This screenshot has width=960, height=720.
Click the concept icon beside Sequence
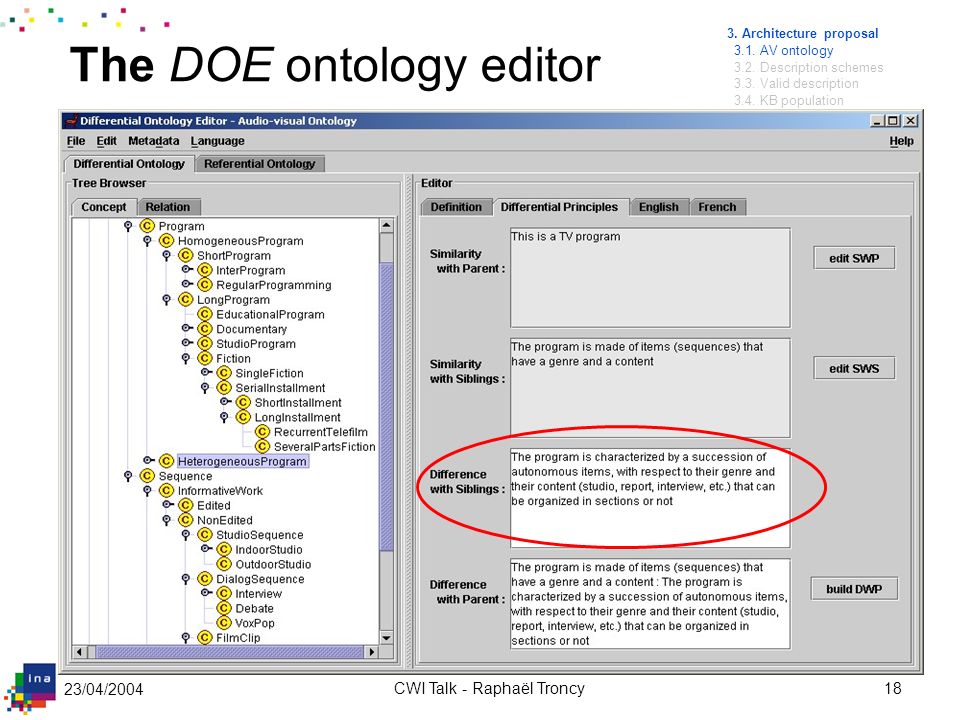coord(147,476)
